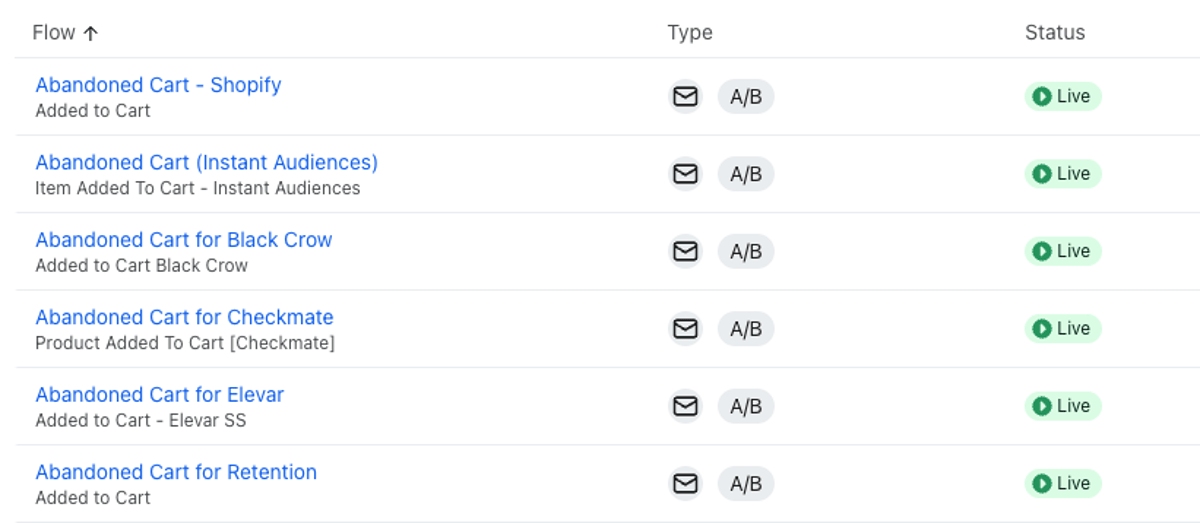Click Live status of Shopify flow
This screenshot has width=1200, height=523.
tap(1062, 97)
